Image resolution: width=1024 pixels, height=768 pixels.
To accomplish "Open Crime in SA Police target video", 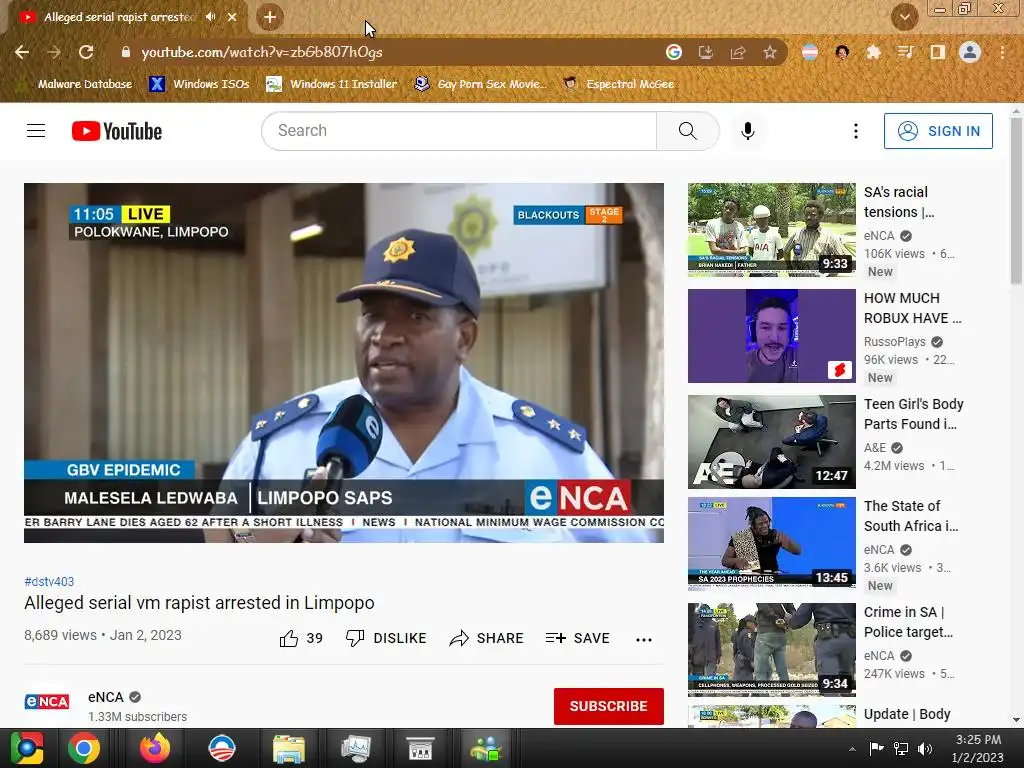I will pyautogui.click(x=771, y=650).
